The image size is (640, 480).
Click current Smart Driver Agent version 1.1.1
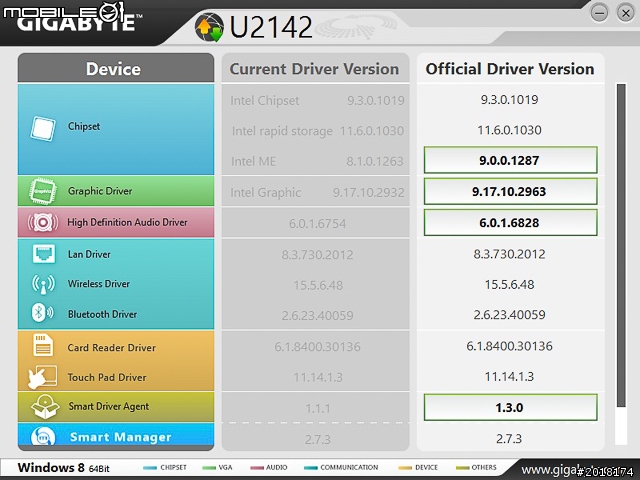click(x=318, y=408)
